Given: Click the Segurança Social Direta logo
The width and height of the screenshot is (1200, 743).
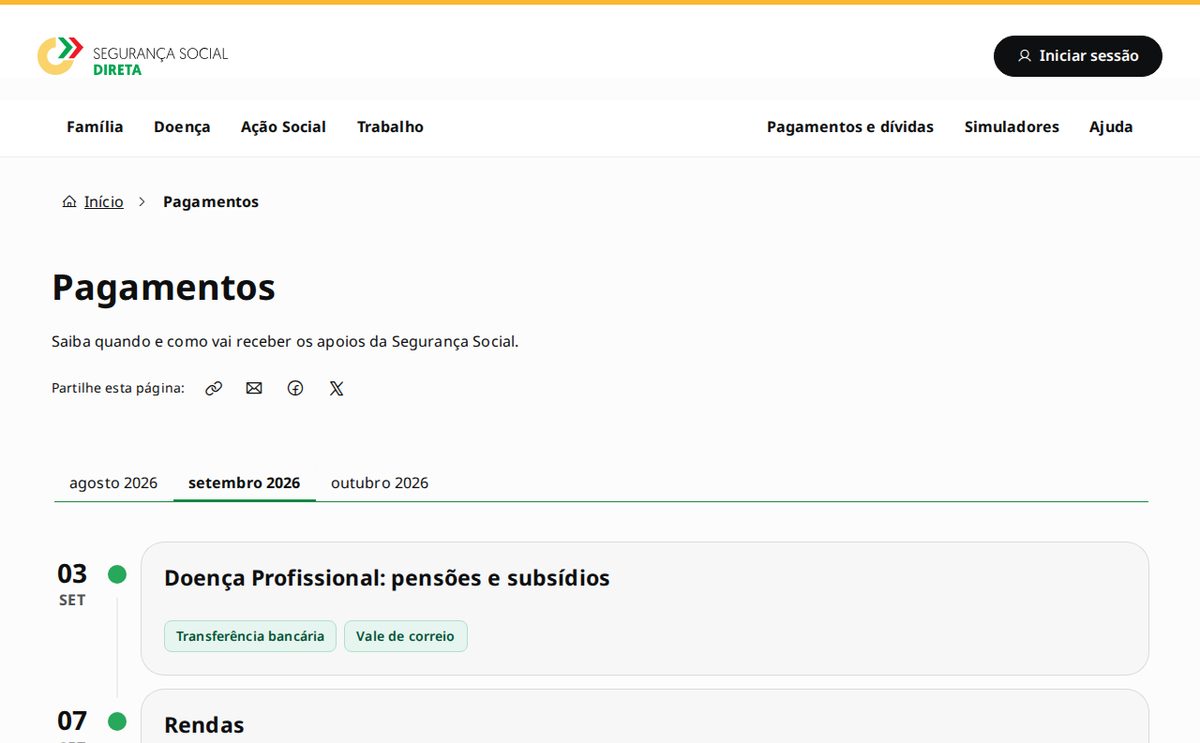Looking at the screenshot, I should 133,56.
